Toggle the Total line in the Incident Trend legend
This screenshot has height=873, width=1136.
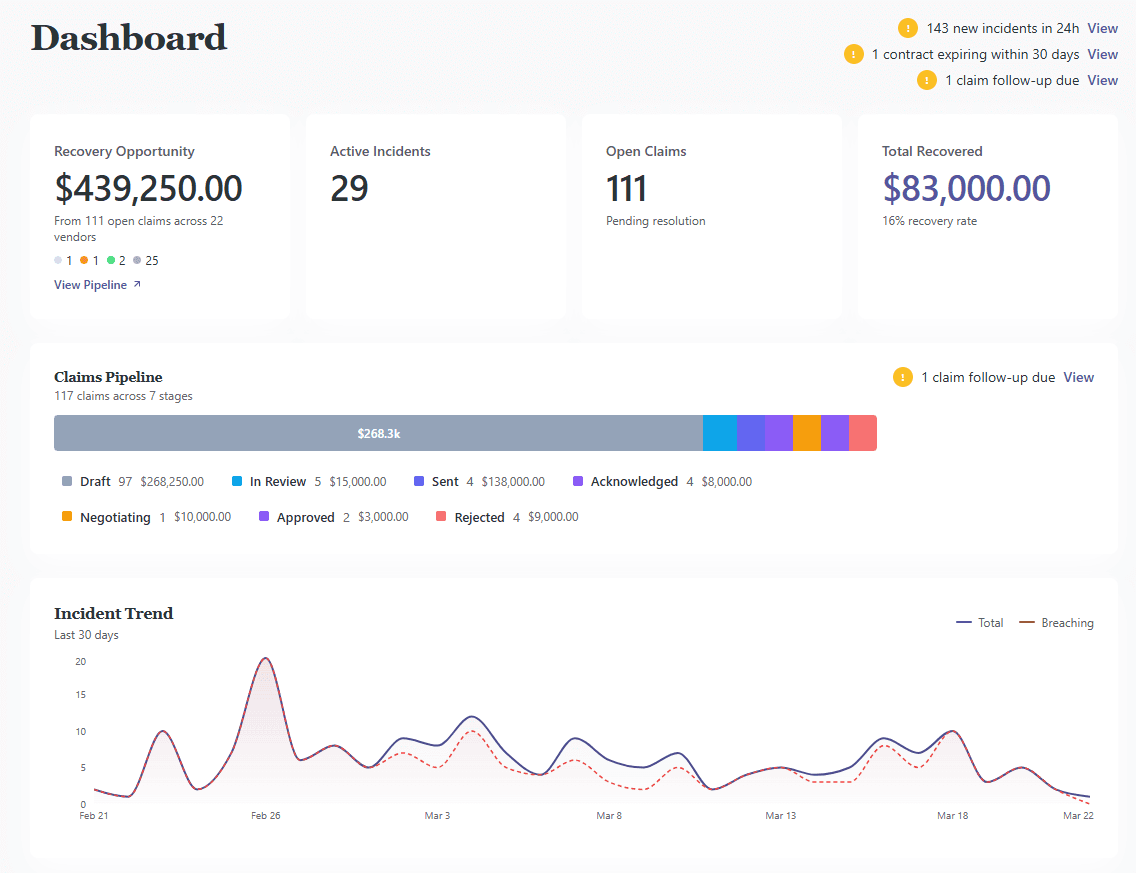pos(980,622)
